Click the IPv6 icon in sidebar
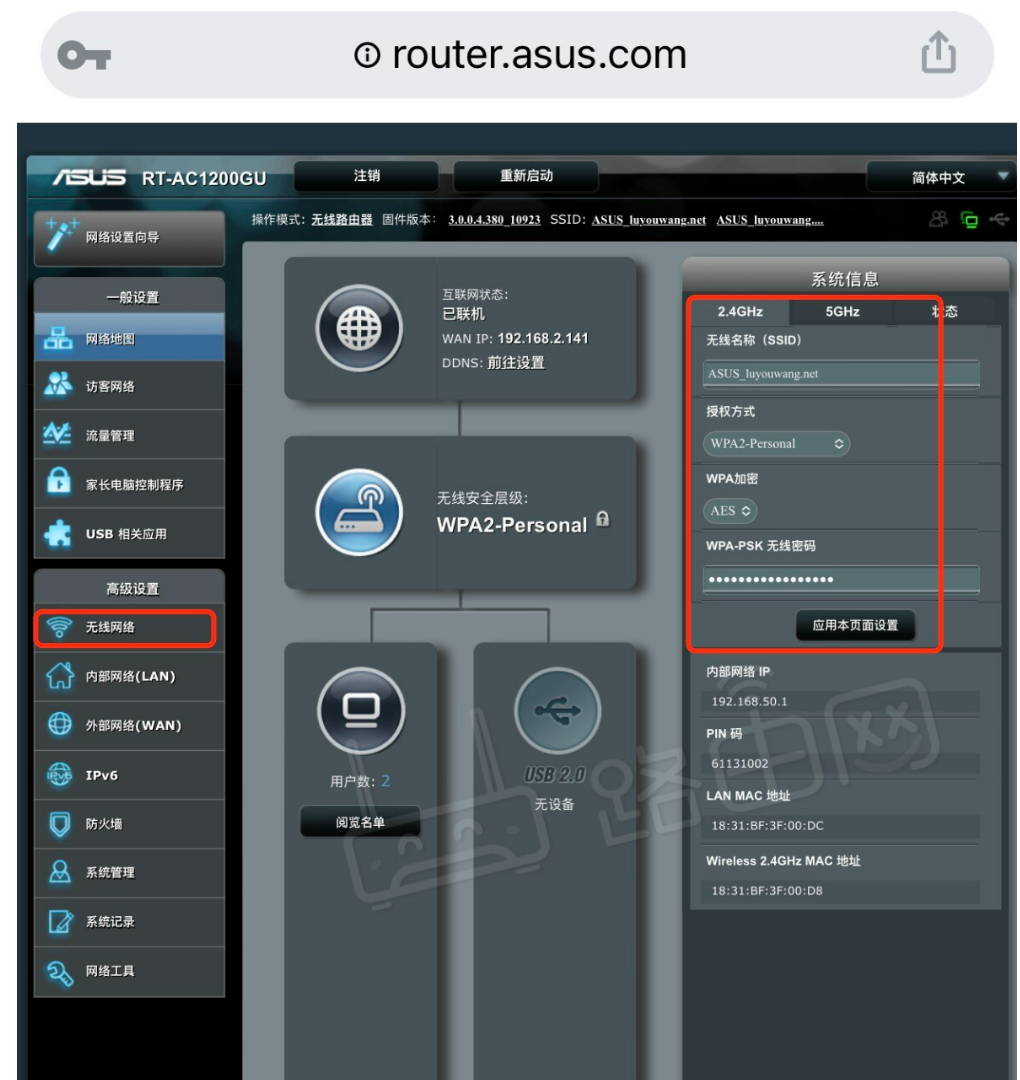Screen dimensions: 1020x1080 [59, 774]
